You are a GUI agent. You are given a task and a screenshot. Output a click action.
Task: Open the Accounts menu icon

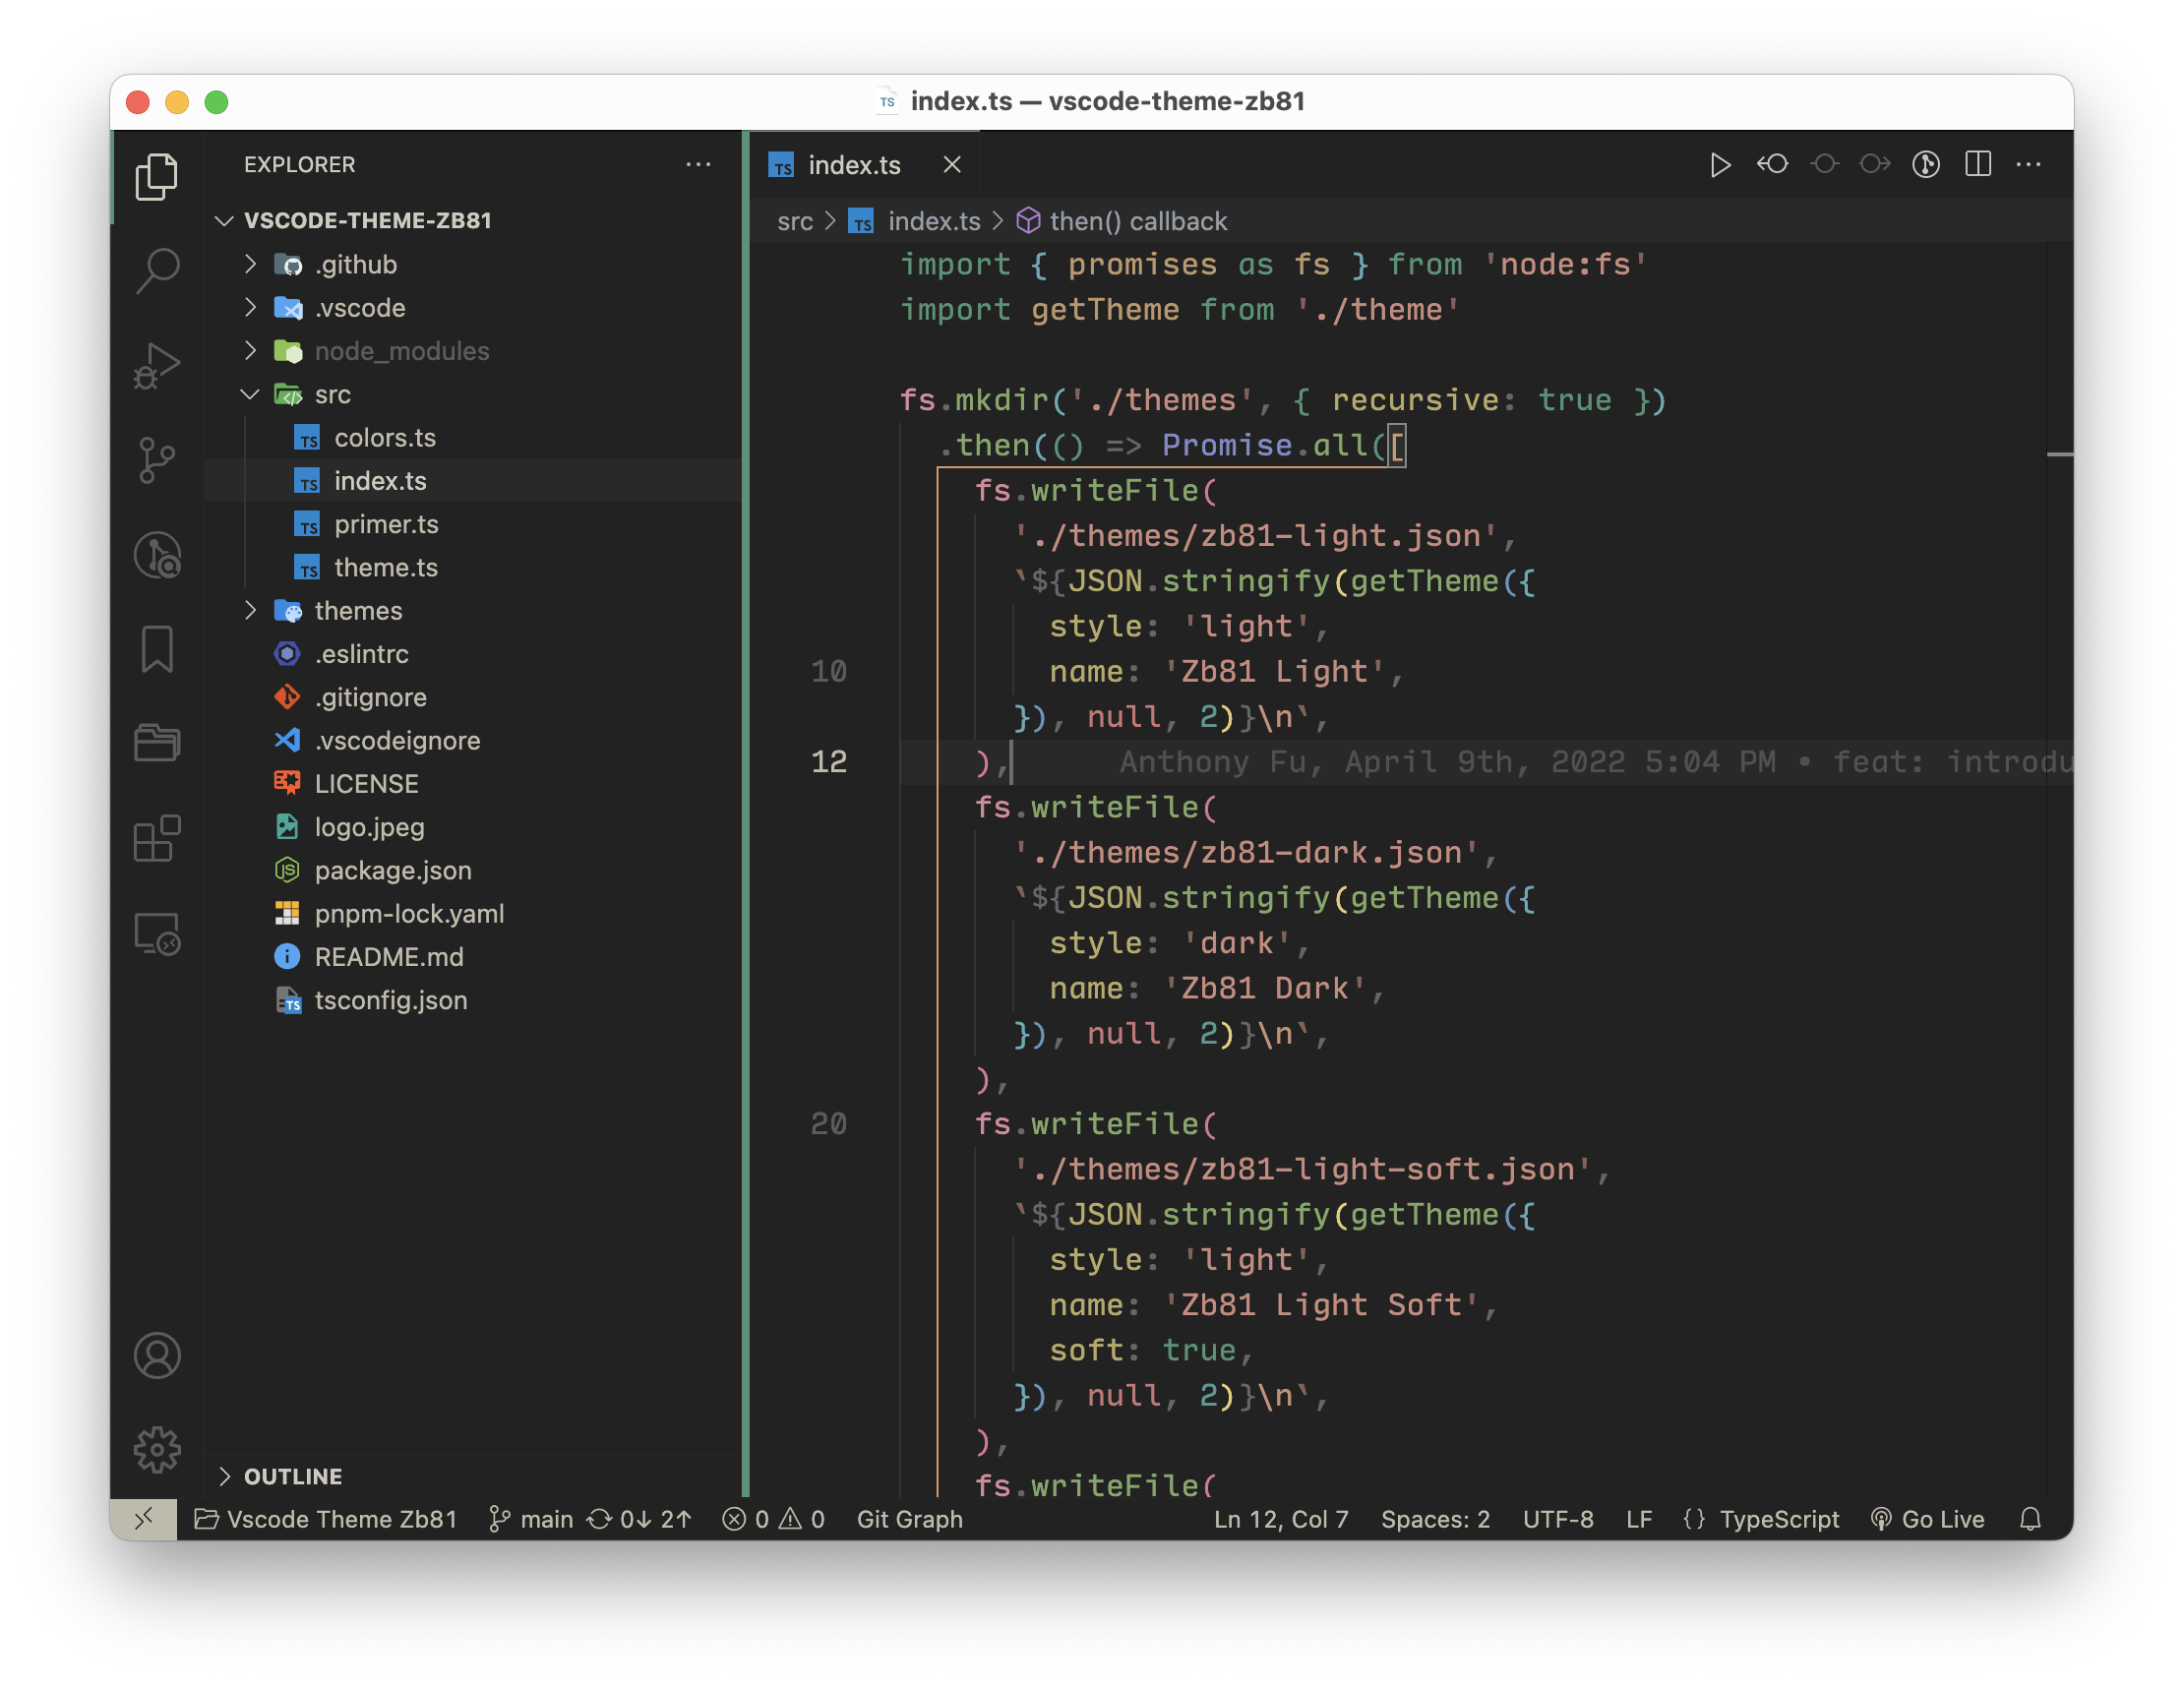coord(157,1355)
